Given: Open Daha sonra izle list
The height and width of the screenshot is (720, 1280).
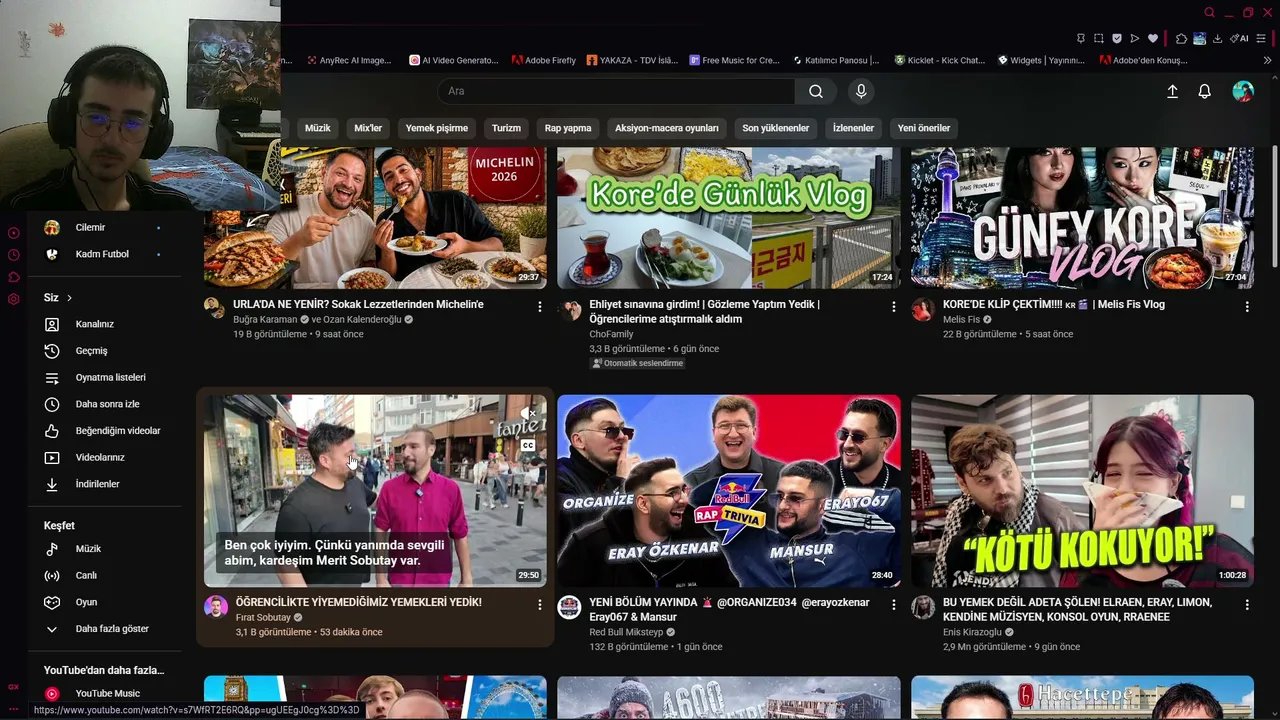Looking at the screenshot, I should (105, 404).
